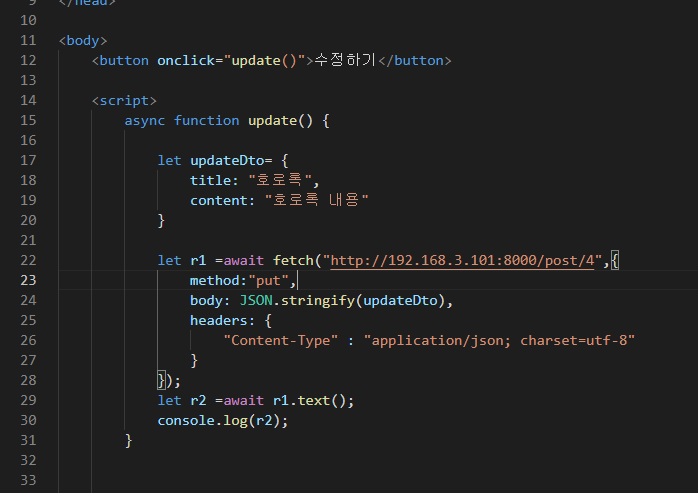Click the stringify method name
Image resolution: width=698 pixels, height=493 pixels.
pyautogui.click(x=317, y=301)
